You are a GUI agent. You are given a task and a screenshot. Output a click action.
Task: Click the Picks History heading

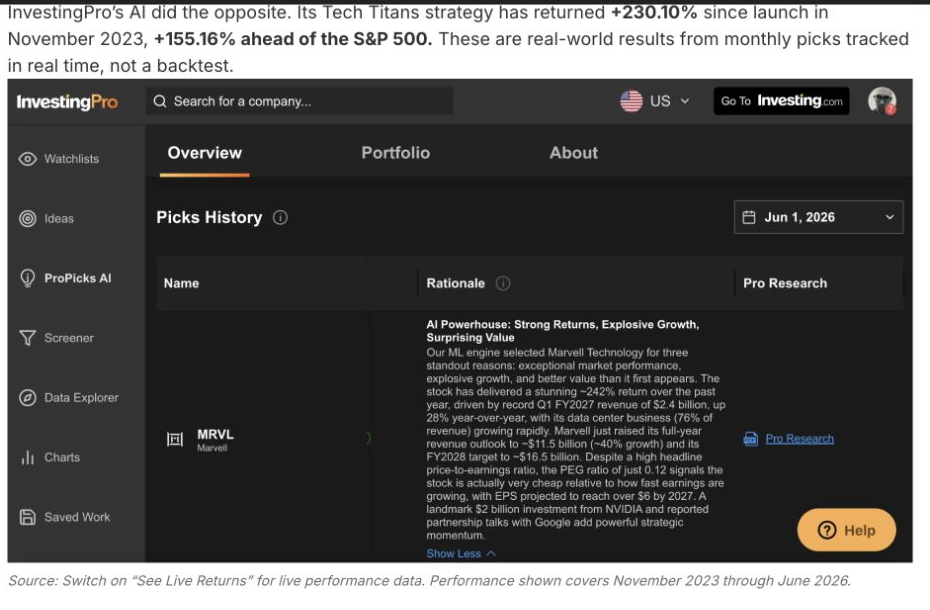click(209, 218)
